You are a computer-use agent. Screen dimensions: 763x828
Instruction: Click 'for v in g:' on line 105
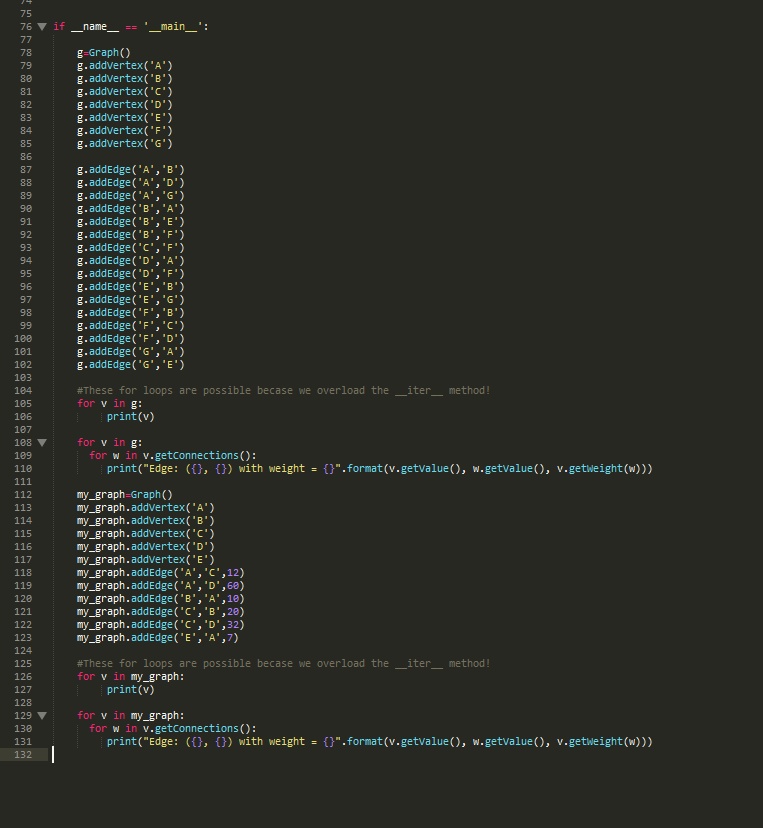[x=109, y=403]
